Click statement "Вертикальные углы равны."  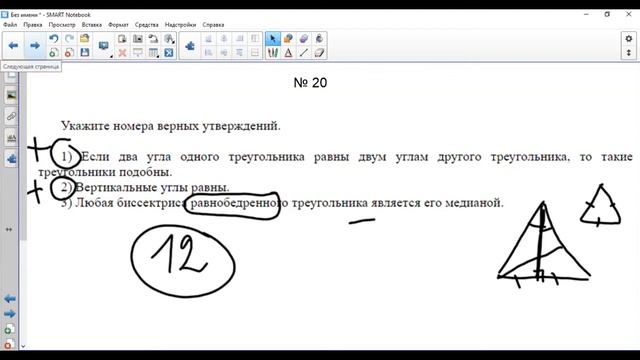(152, 187)
